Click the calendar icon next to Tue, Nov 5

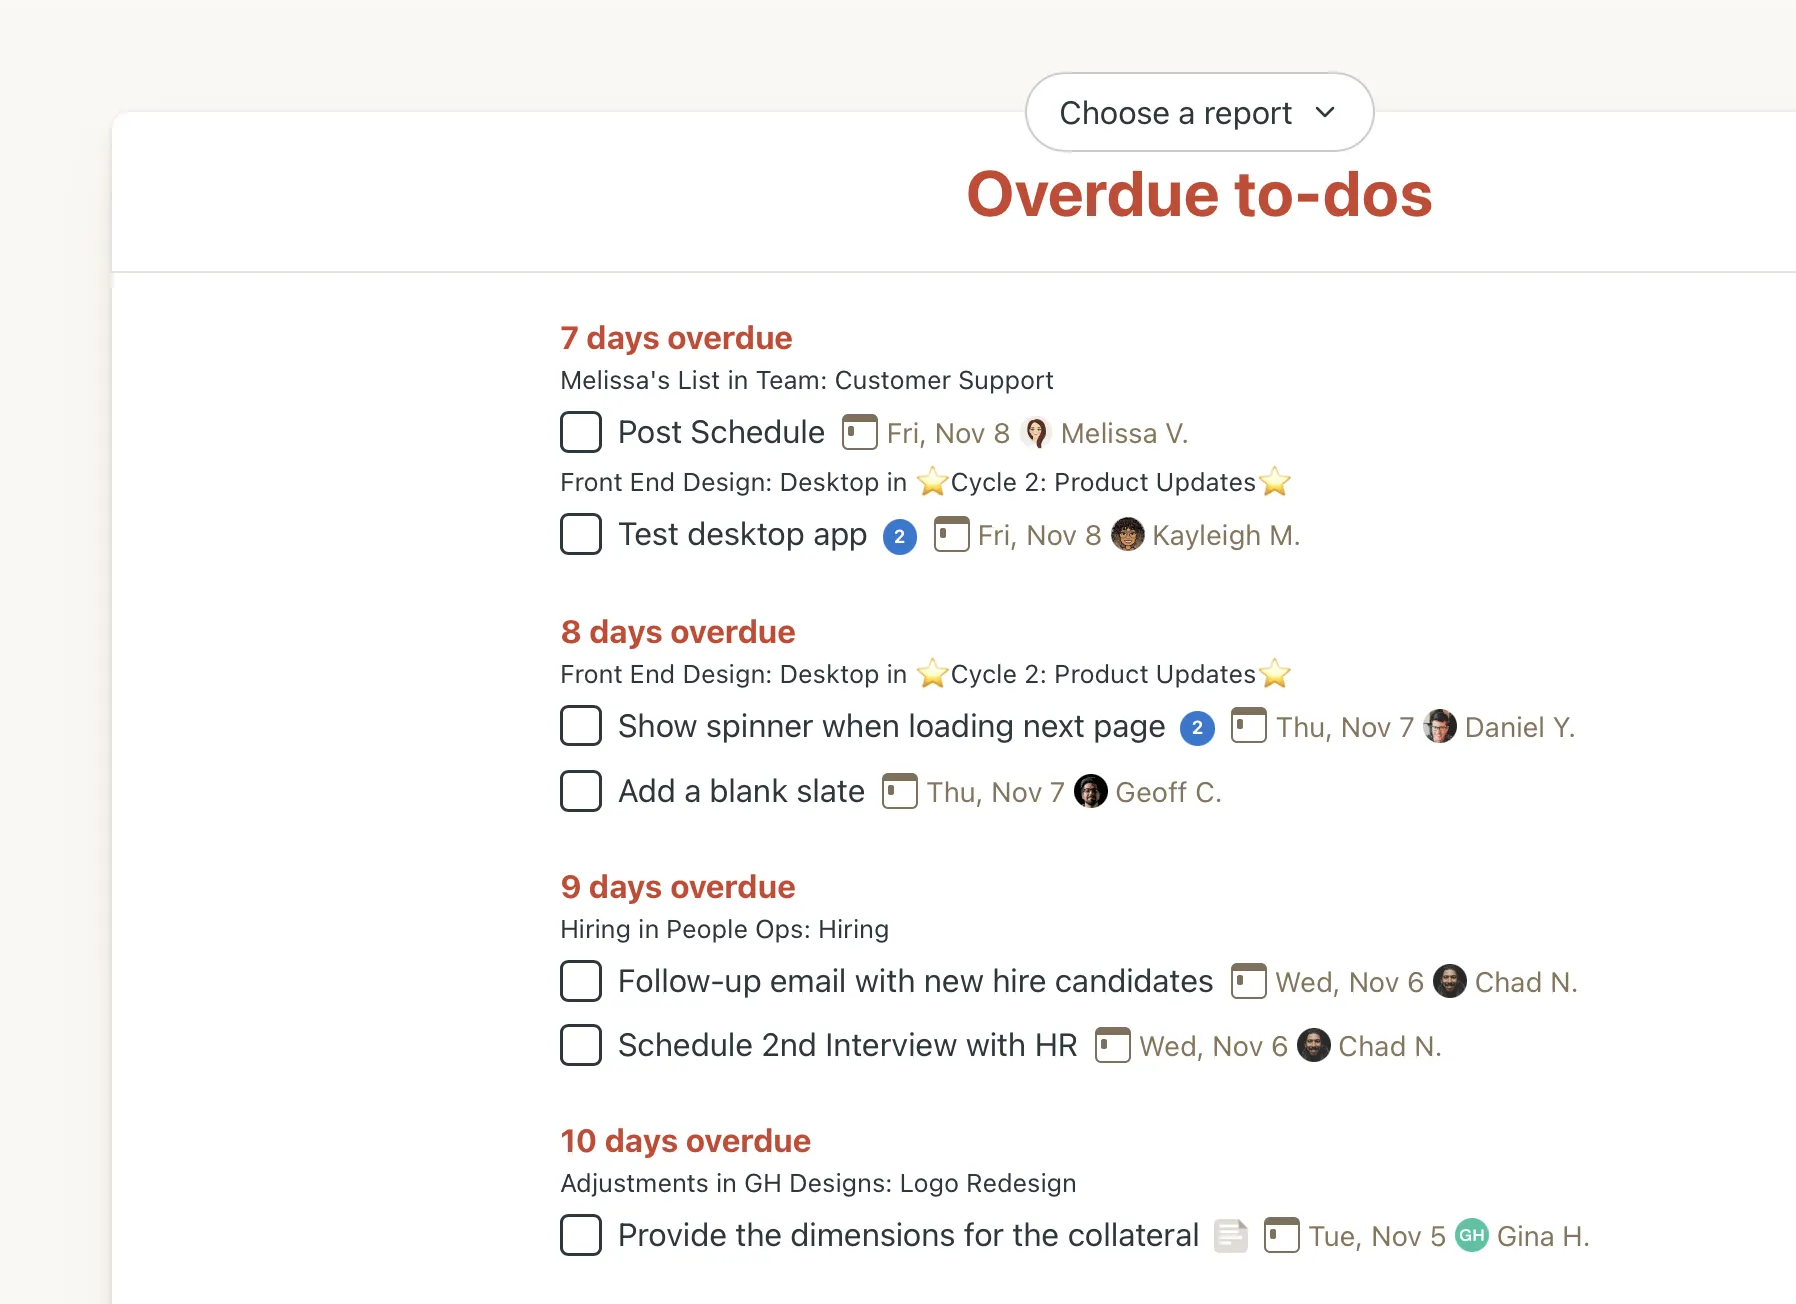tap(1281, 1235)
